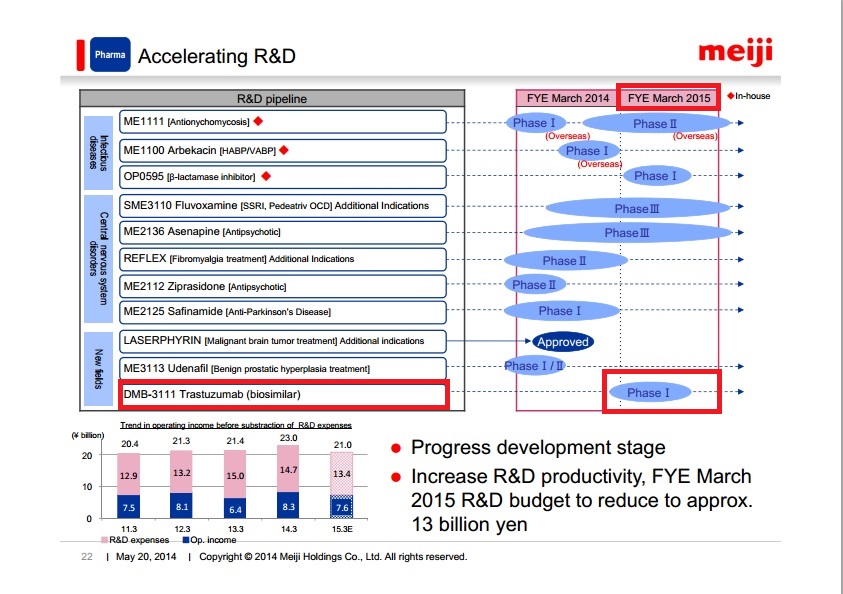Click the Phase I / II oval for ME3113 Udenafil
843x594 pixels.
click(x=534, y=366)
